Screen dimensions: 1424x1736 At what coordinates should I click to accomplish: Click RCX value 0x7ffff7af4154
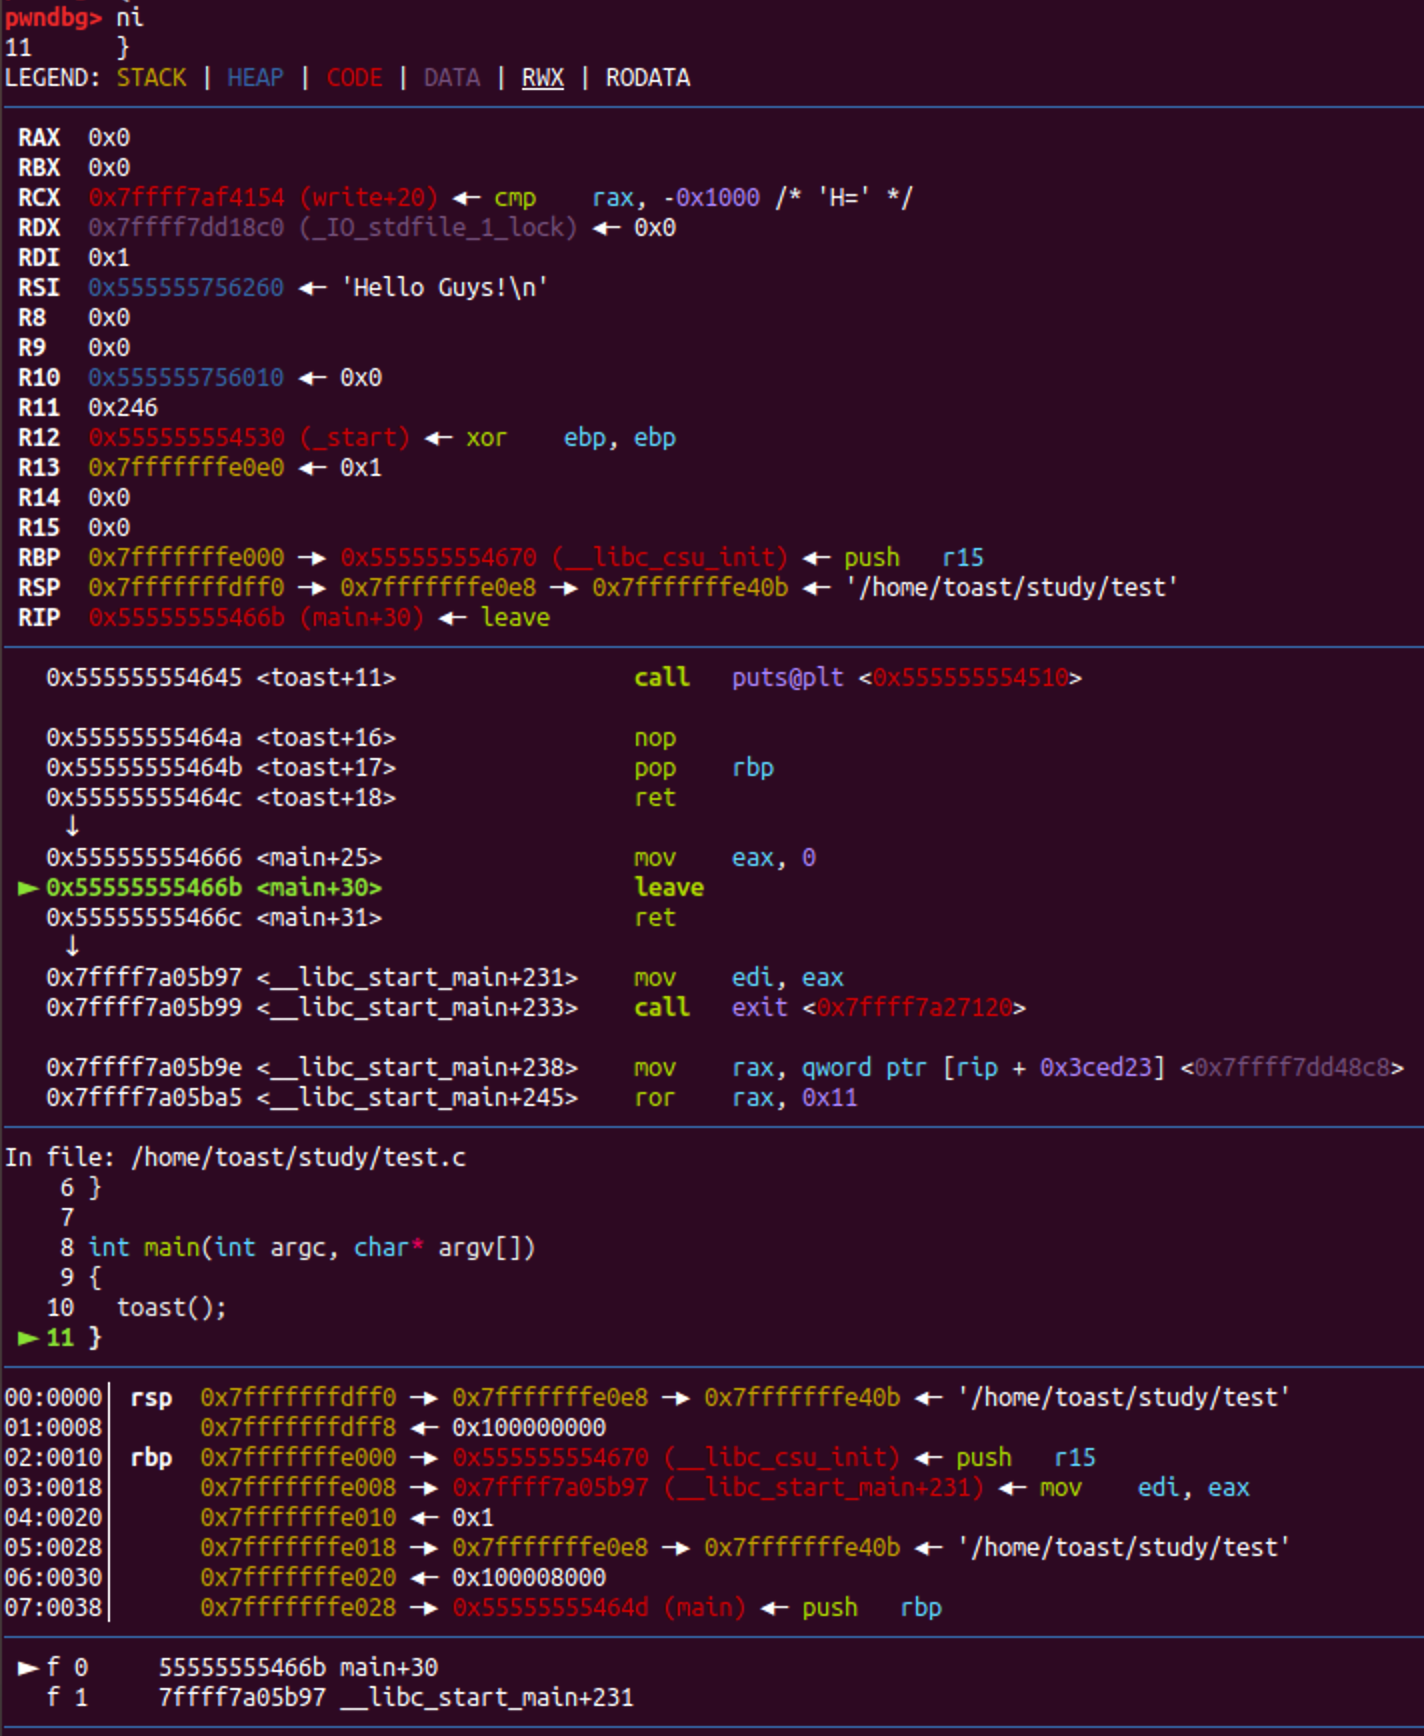pos(186,197)
